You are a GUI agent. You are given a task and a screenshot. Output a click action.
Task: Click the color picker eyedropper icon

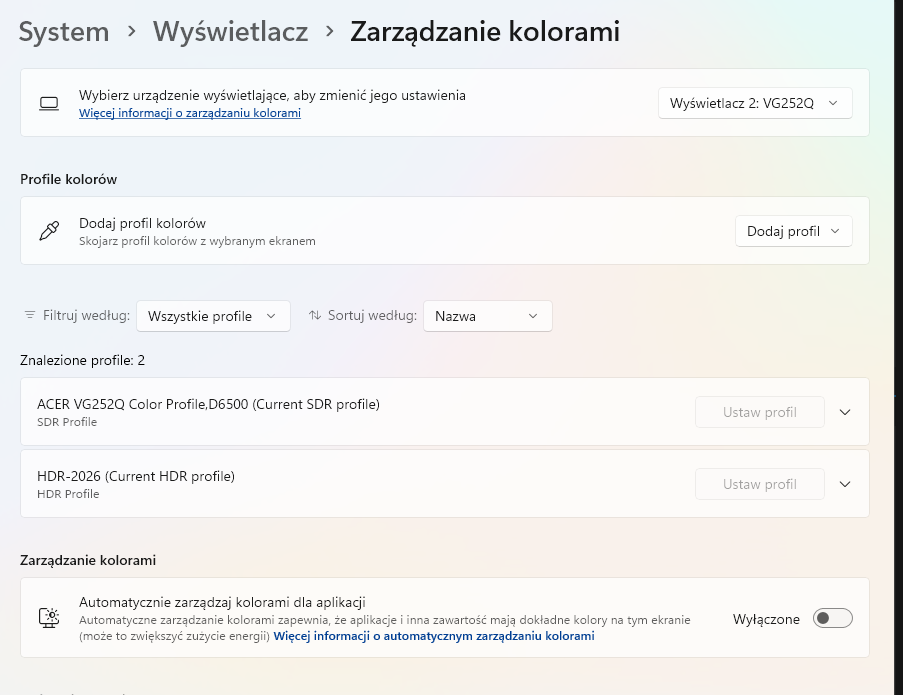point(48,231)
